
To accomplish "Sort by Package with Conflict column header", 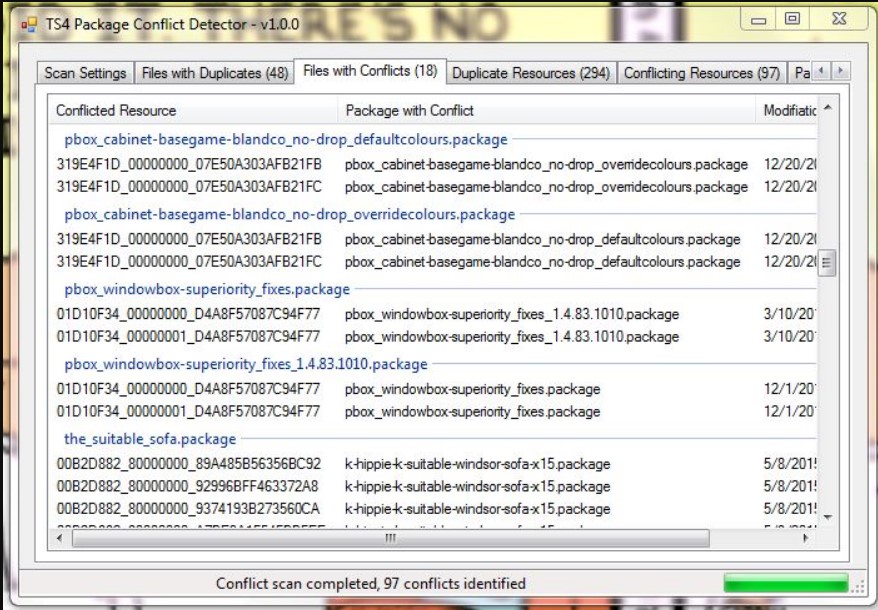I will (x=410, y=110).
